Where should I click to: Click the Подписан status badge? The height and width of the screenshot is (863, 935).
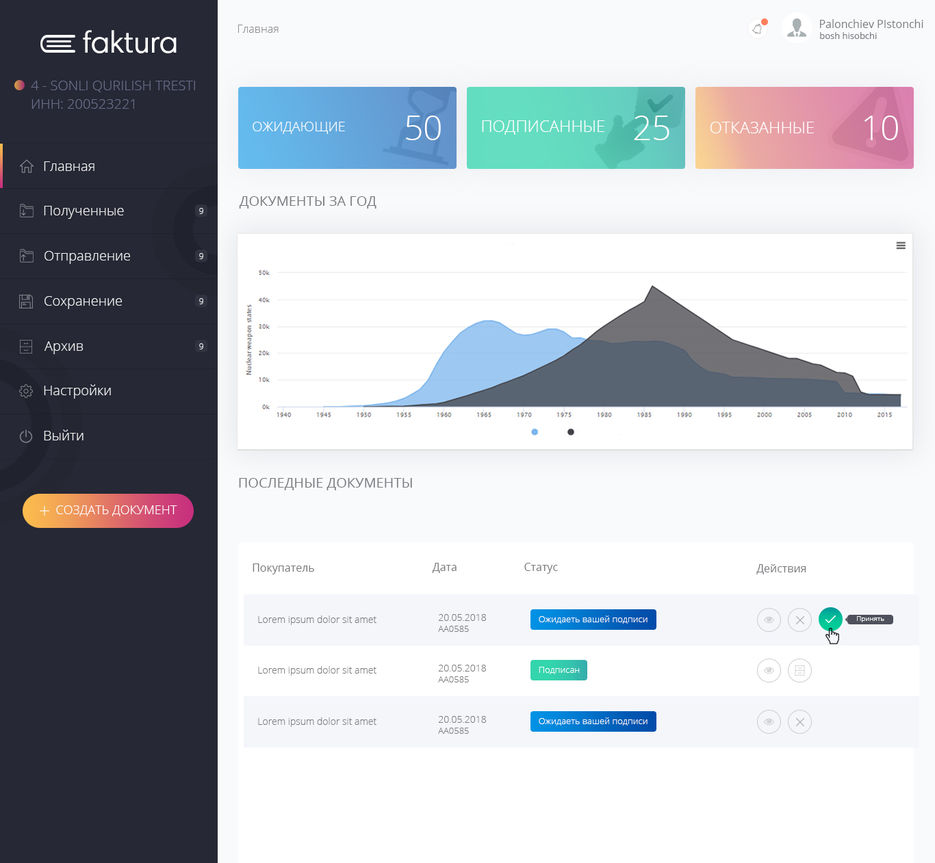[x=558, y=670]
